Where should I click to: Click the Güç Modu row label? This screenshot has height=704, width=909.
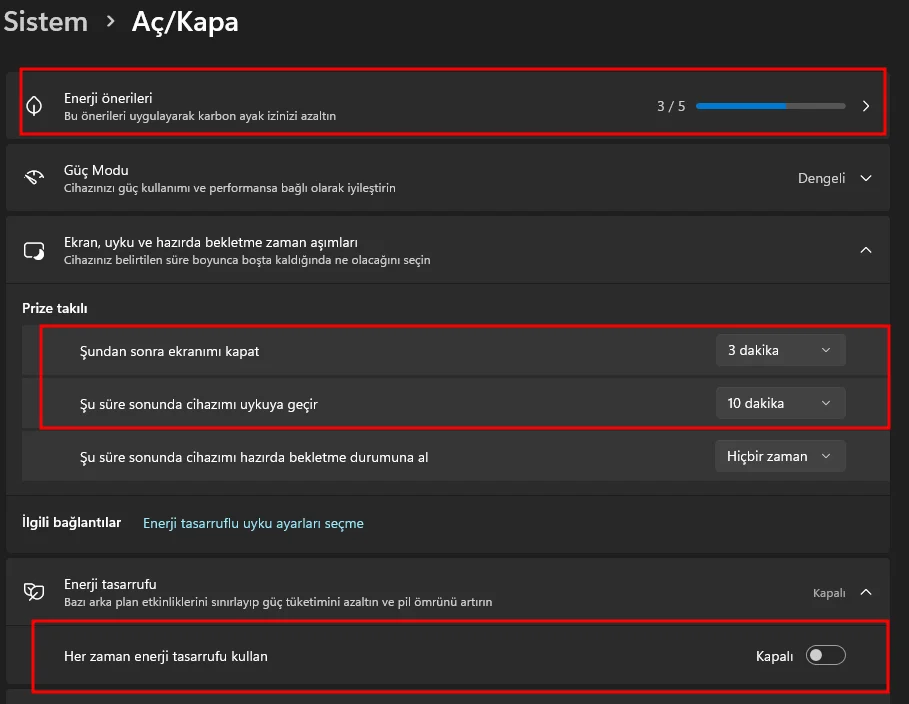tap(96, 171)
